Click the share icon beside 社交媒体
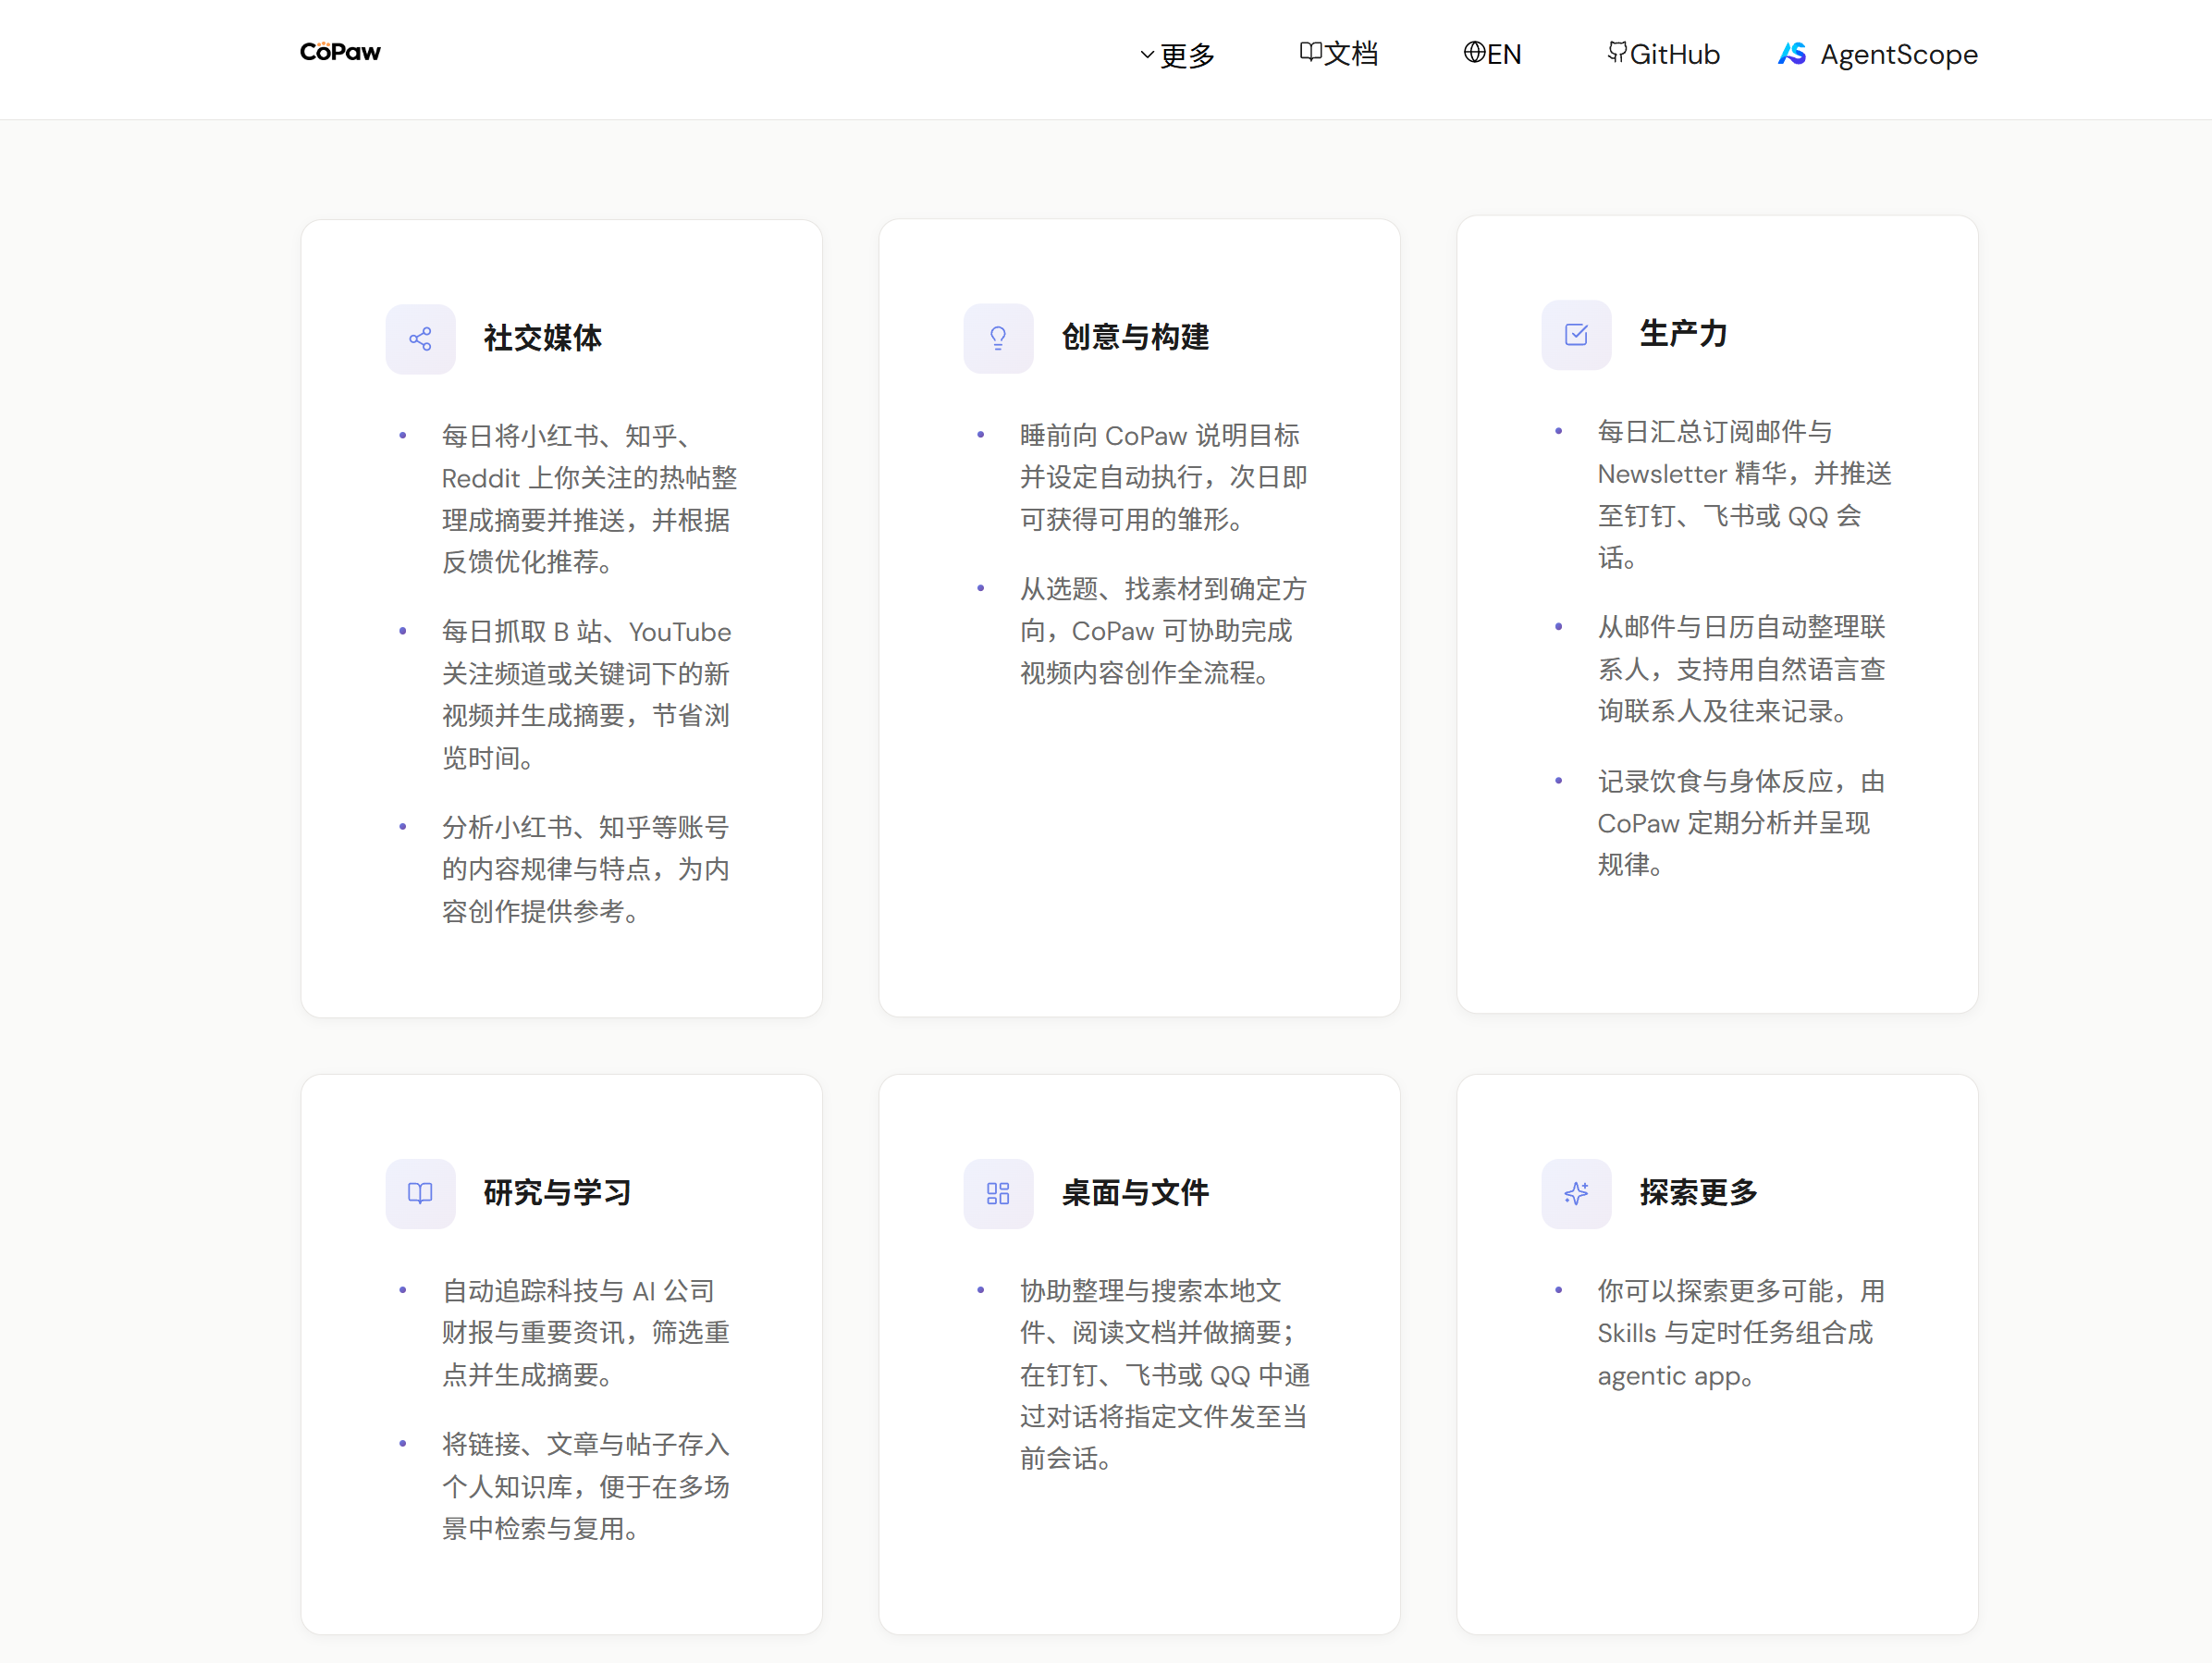 (420, 339)
